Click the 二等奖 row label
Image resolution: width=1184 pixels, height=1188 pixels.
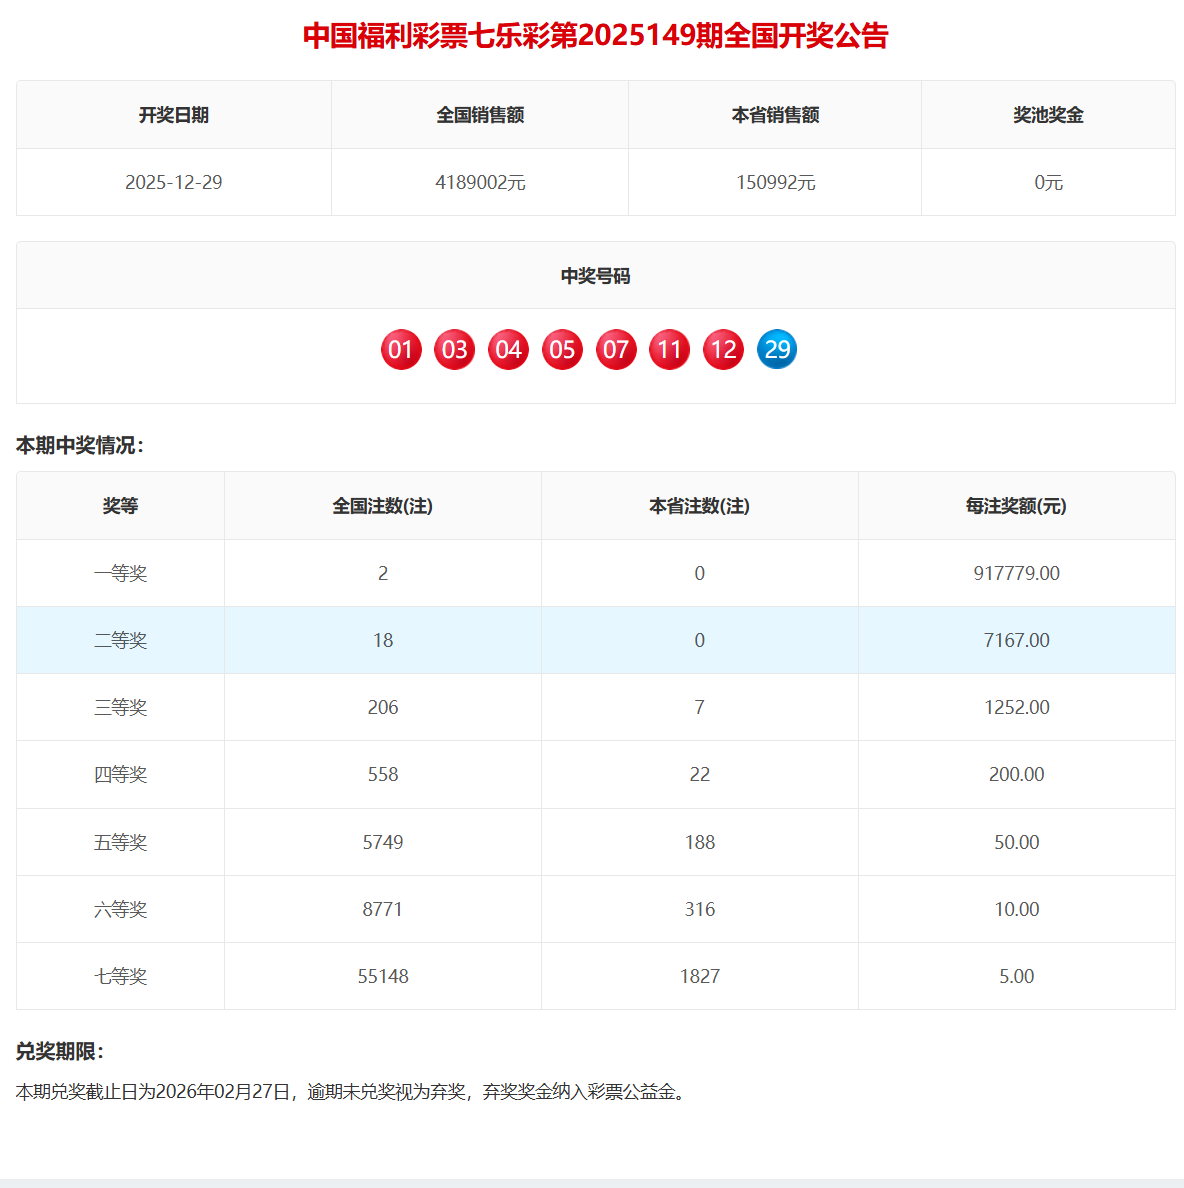point(120,640)
